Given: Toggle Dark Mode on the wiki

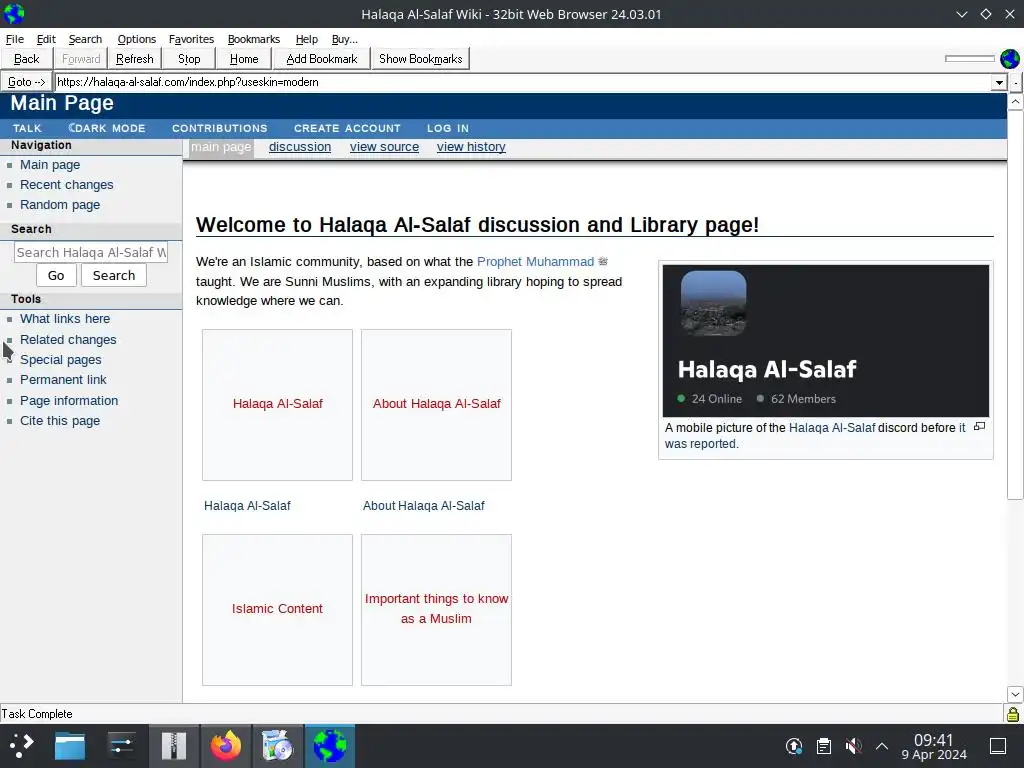Looking at the screenshot, I should pos(106,128).
